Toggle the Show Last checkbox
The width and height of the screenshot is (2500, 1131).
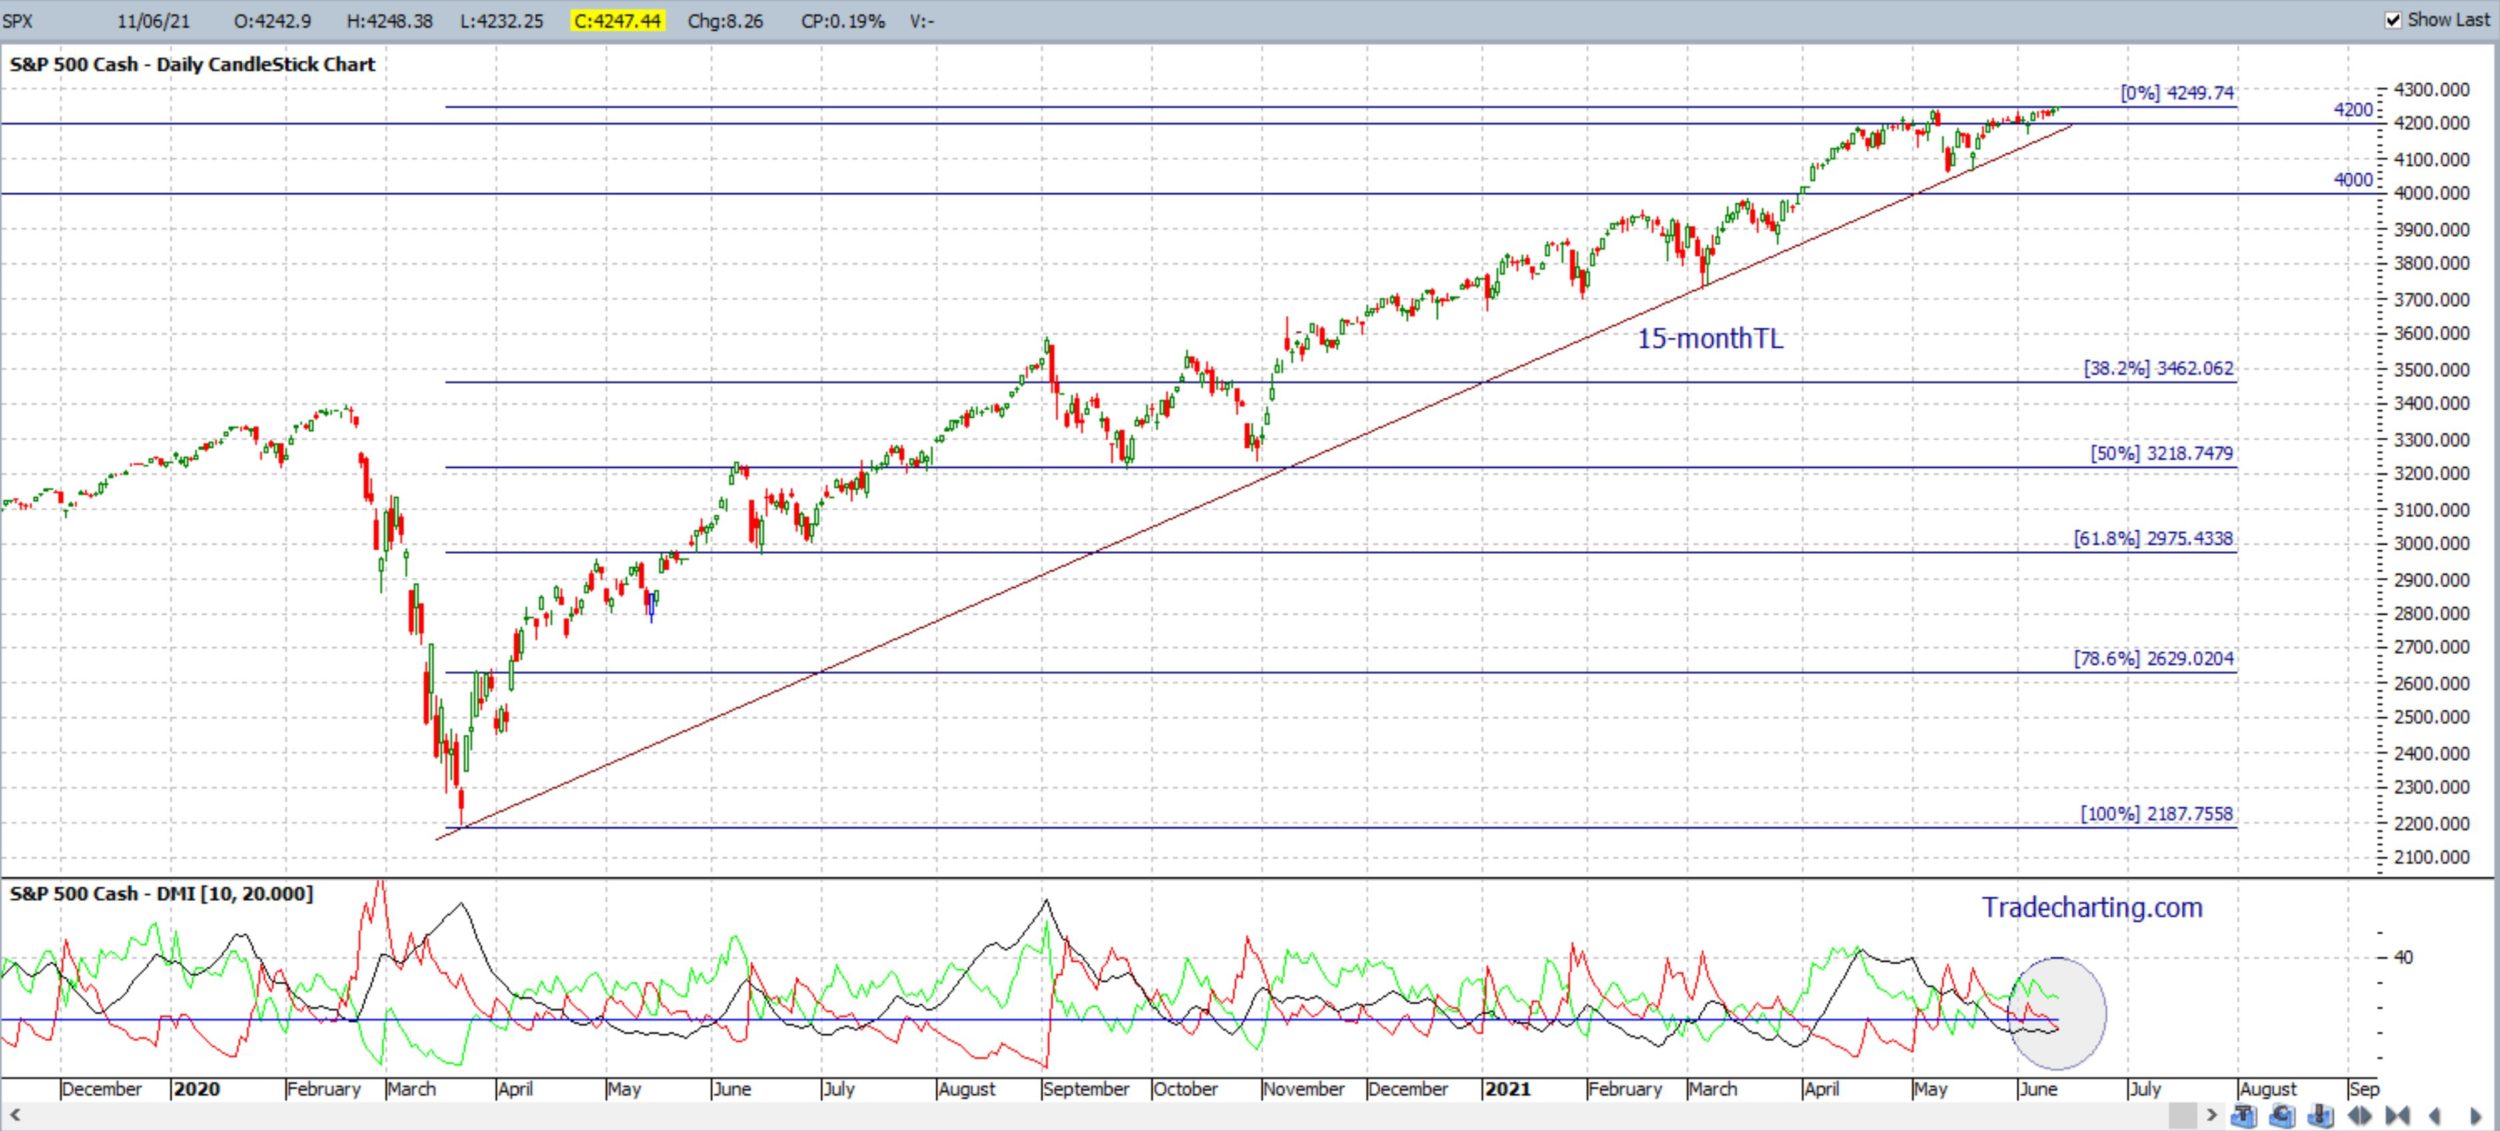(x=2393, y=20)
